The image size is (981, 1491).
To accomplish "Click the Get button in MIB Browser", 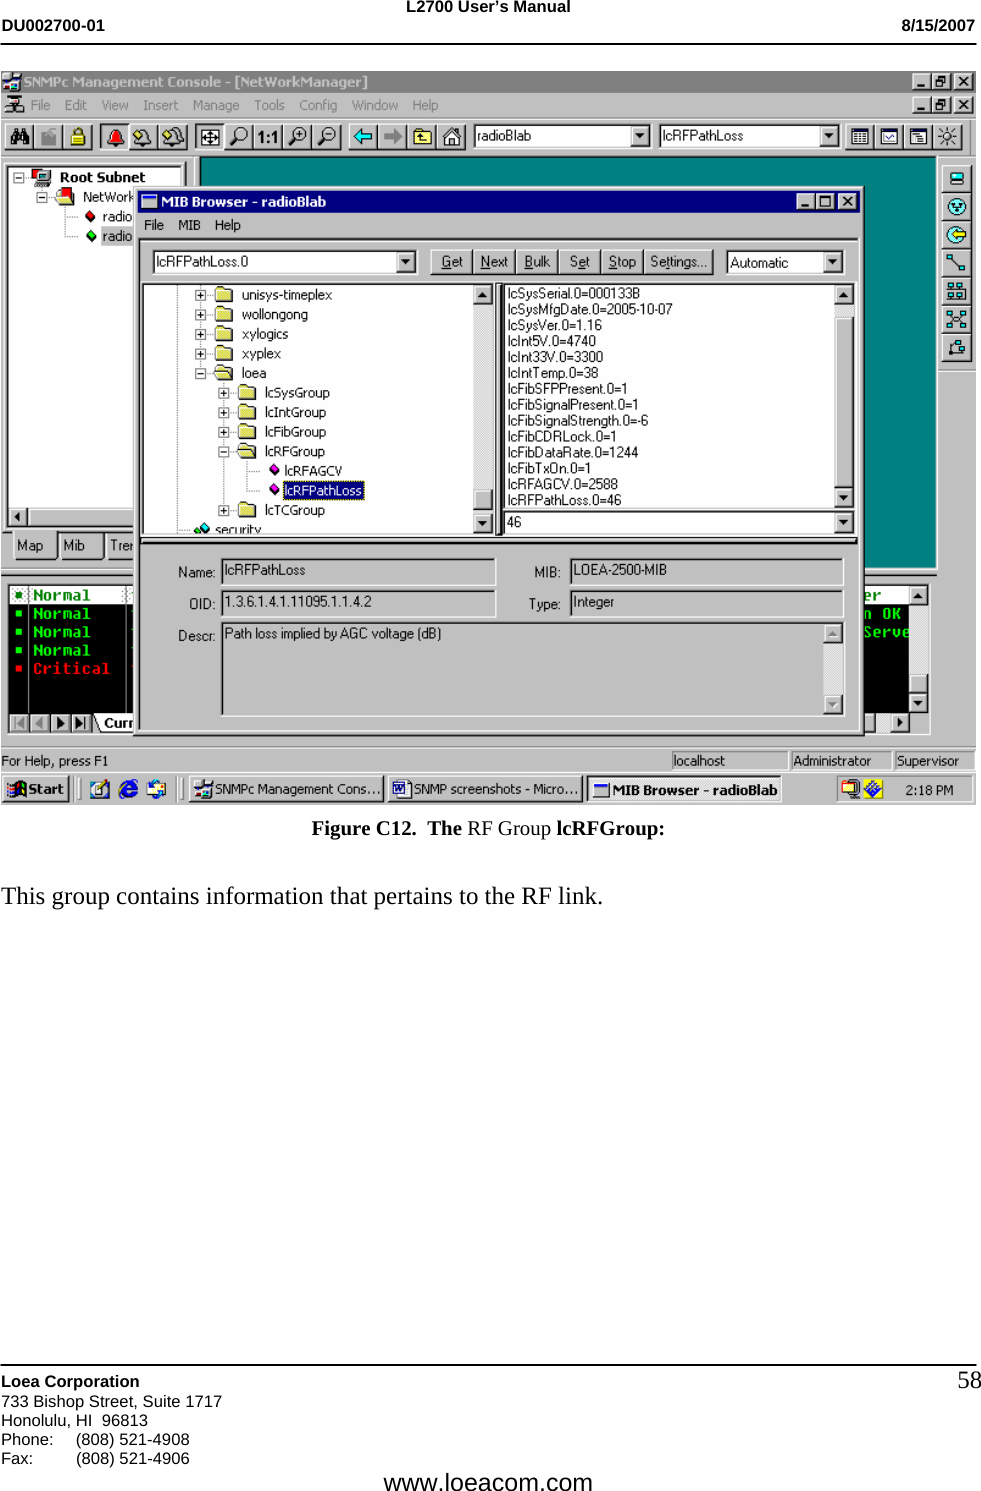I will (x=451, y=261).
